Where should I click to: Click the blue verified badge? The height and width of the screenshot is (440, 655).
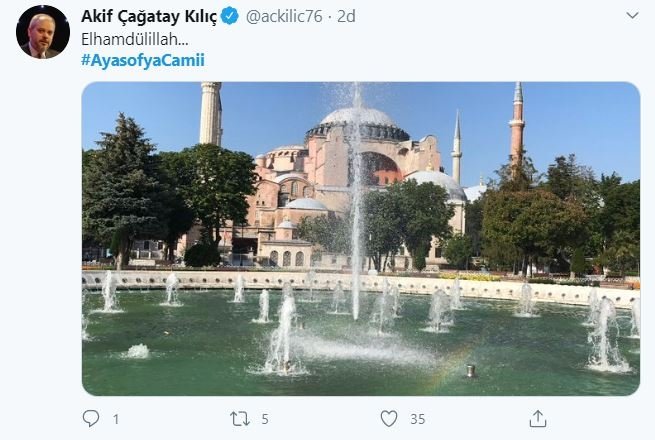coord(229,16)
